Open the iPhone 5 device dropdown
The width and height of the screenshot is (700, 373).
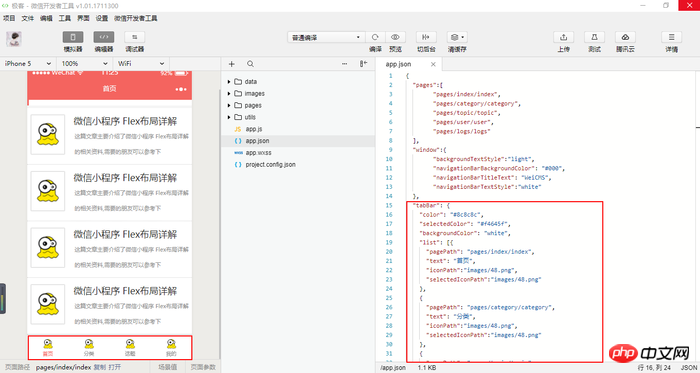click(x=28, y=64)
